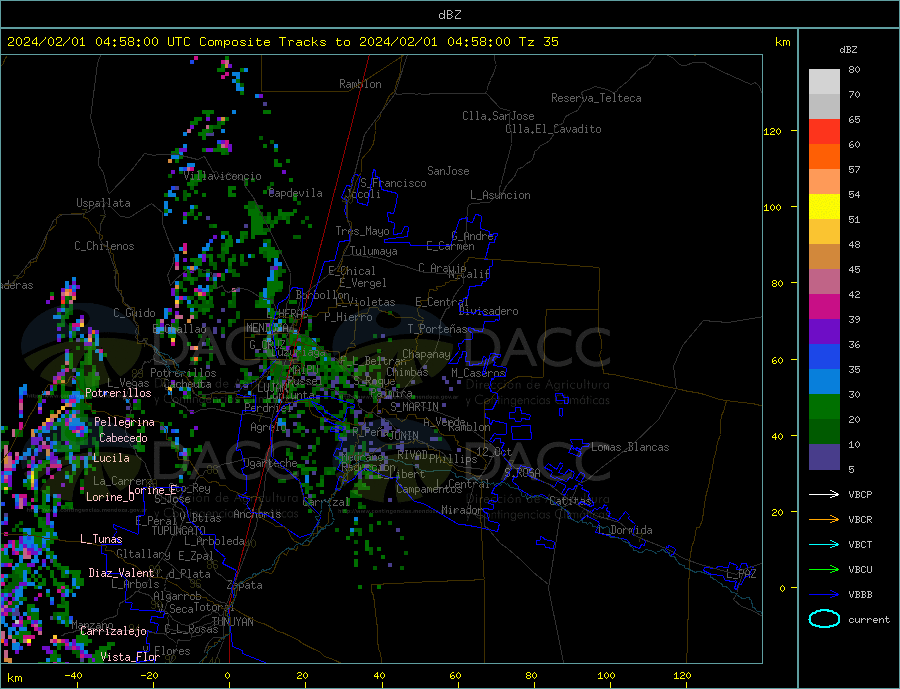
Task: Select the red swatch between 65 and 60
Action: (824, 131)
